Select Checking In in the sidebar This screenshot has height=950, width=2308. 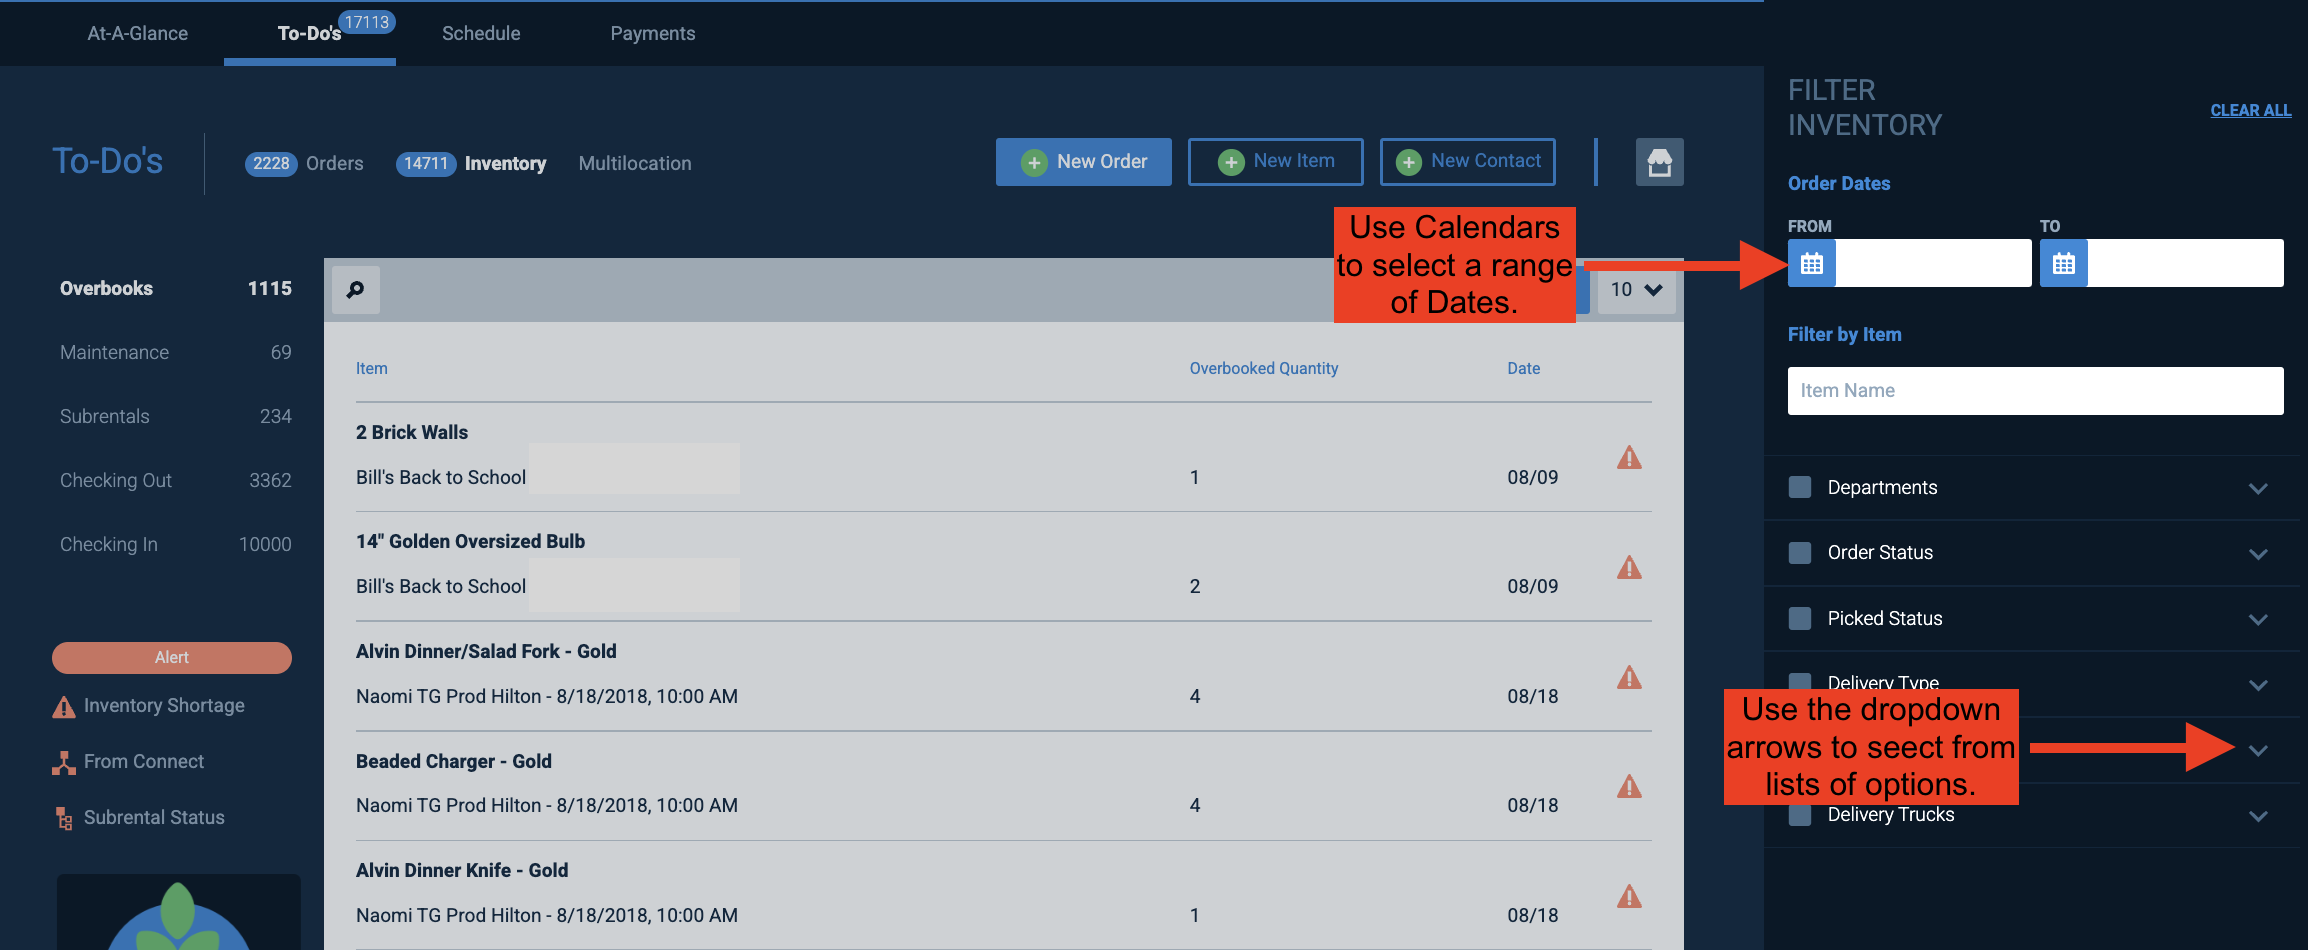(x=176, y=545)
